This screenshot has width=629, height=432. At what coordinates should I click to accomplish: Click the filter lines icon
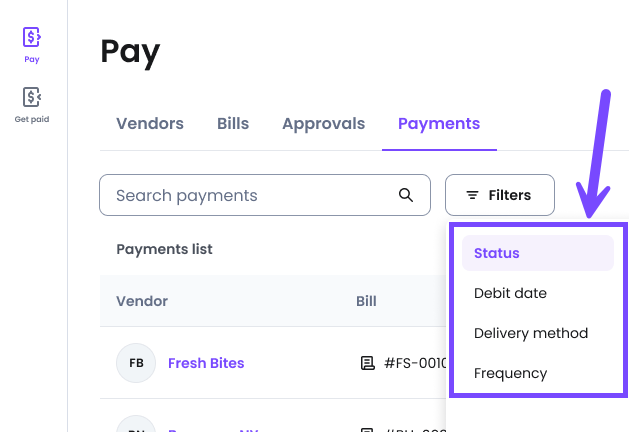coord(473,196)
